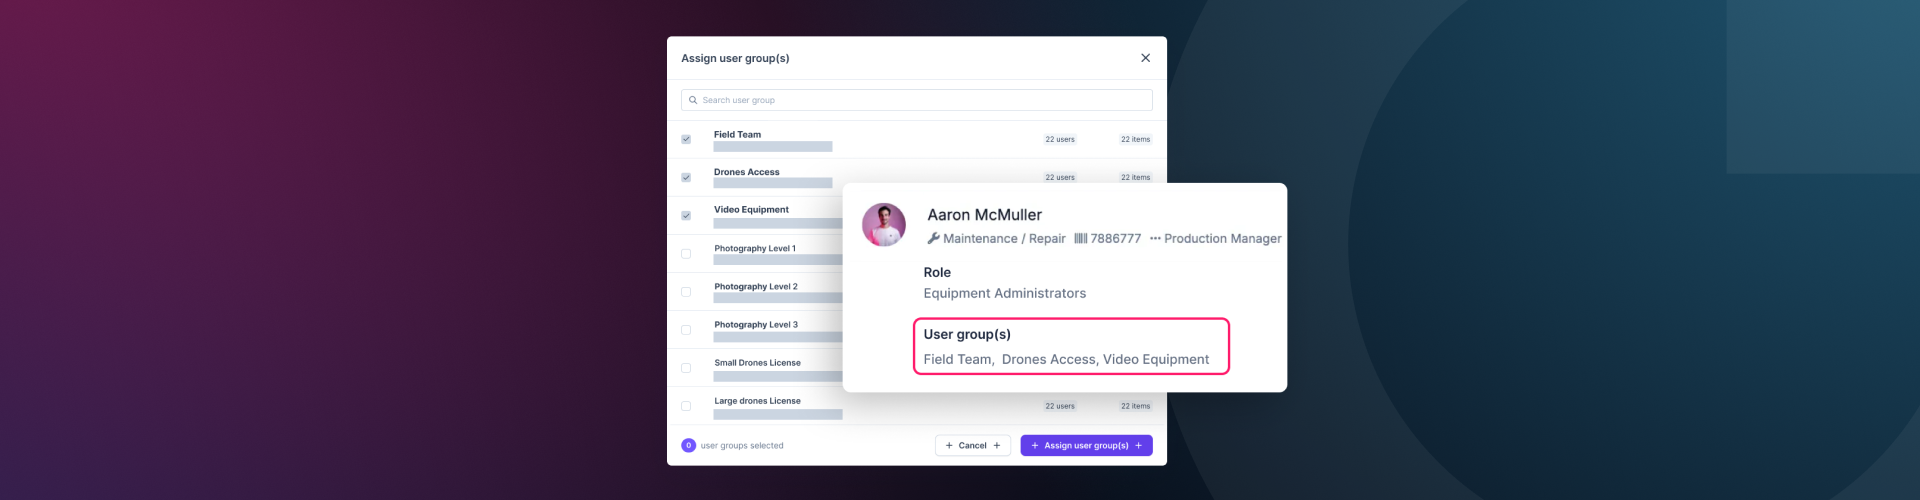Viewport: 1920px width, 500px height.
Task: Click the 22 users badge for Field Team
Action: click(x=1060, y=139)
